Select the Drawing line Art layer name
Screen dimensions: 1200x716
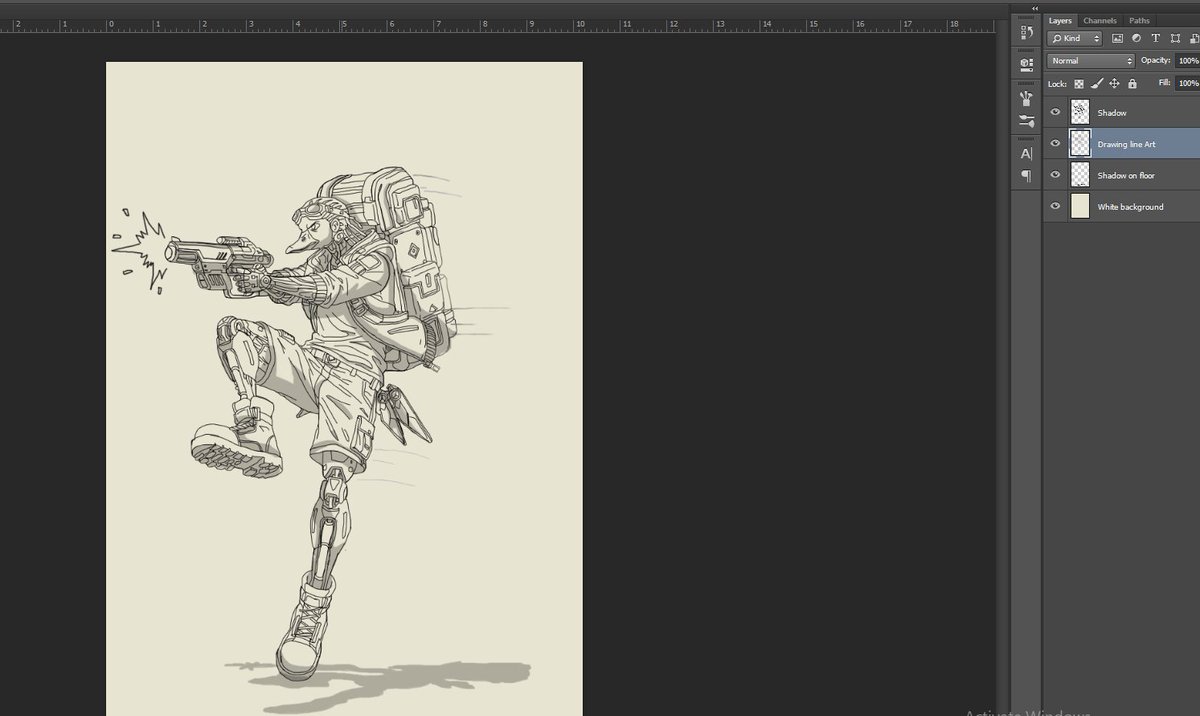click(x=1127, y=143)
